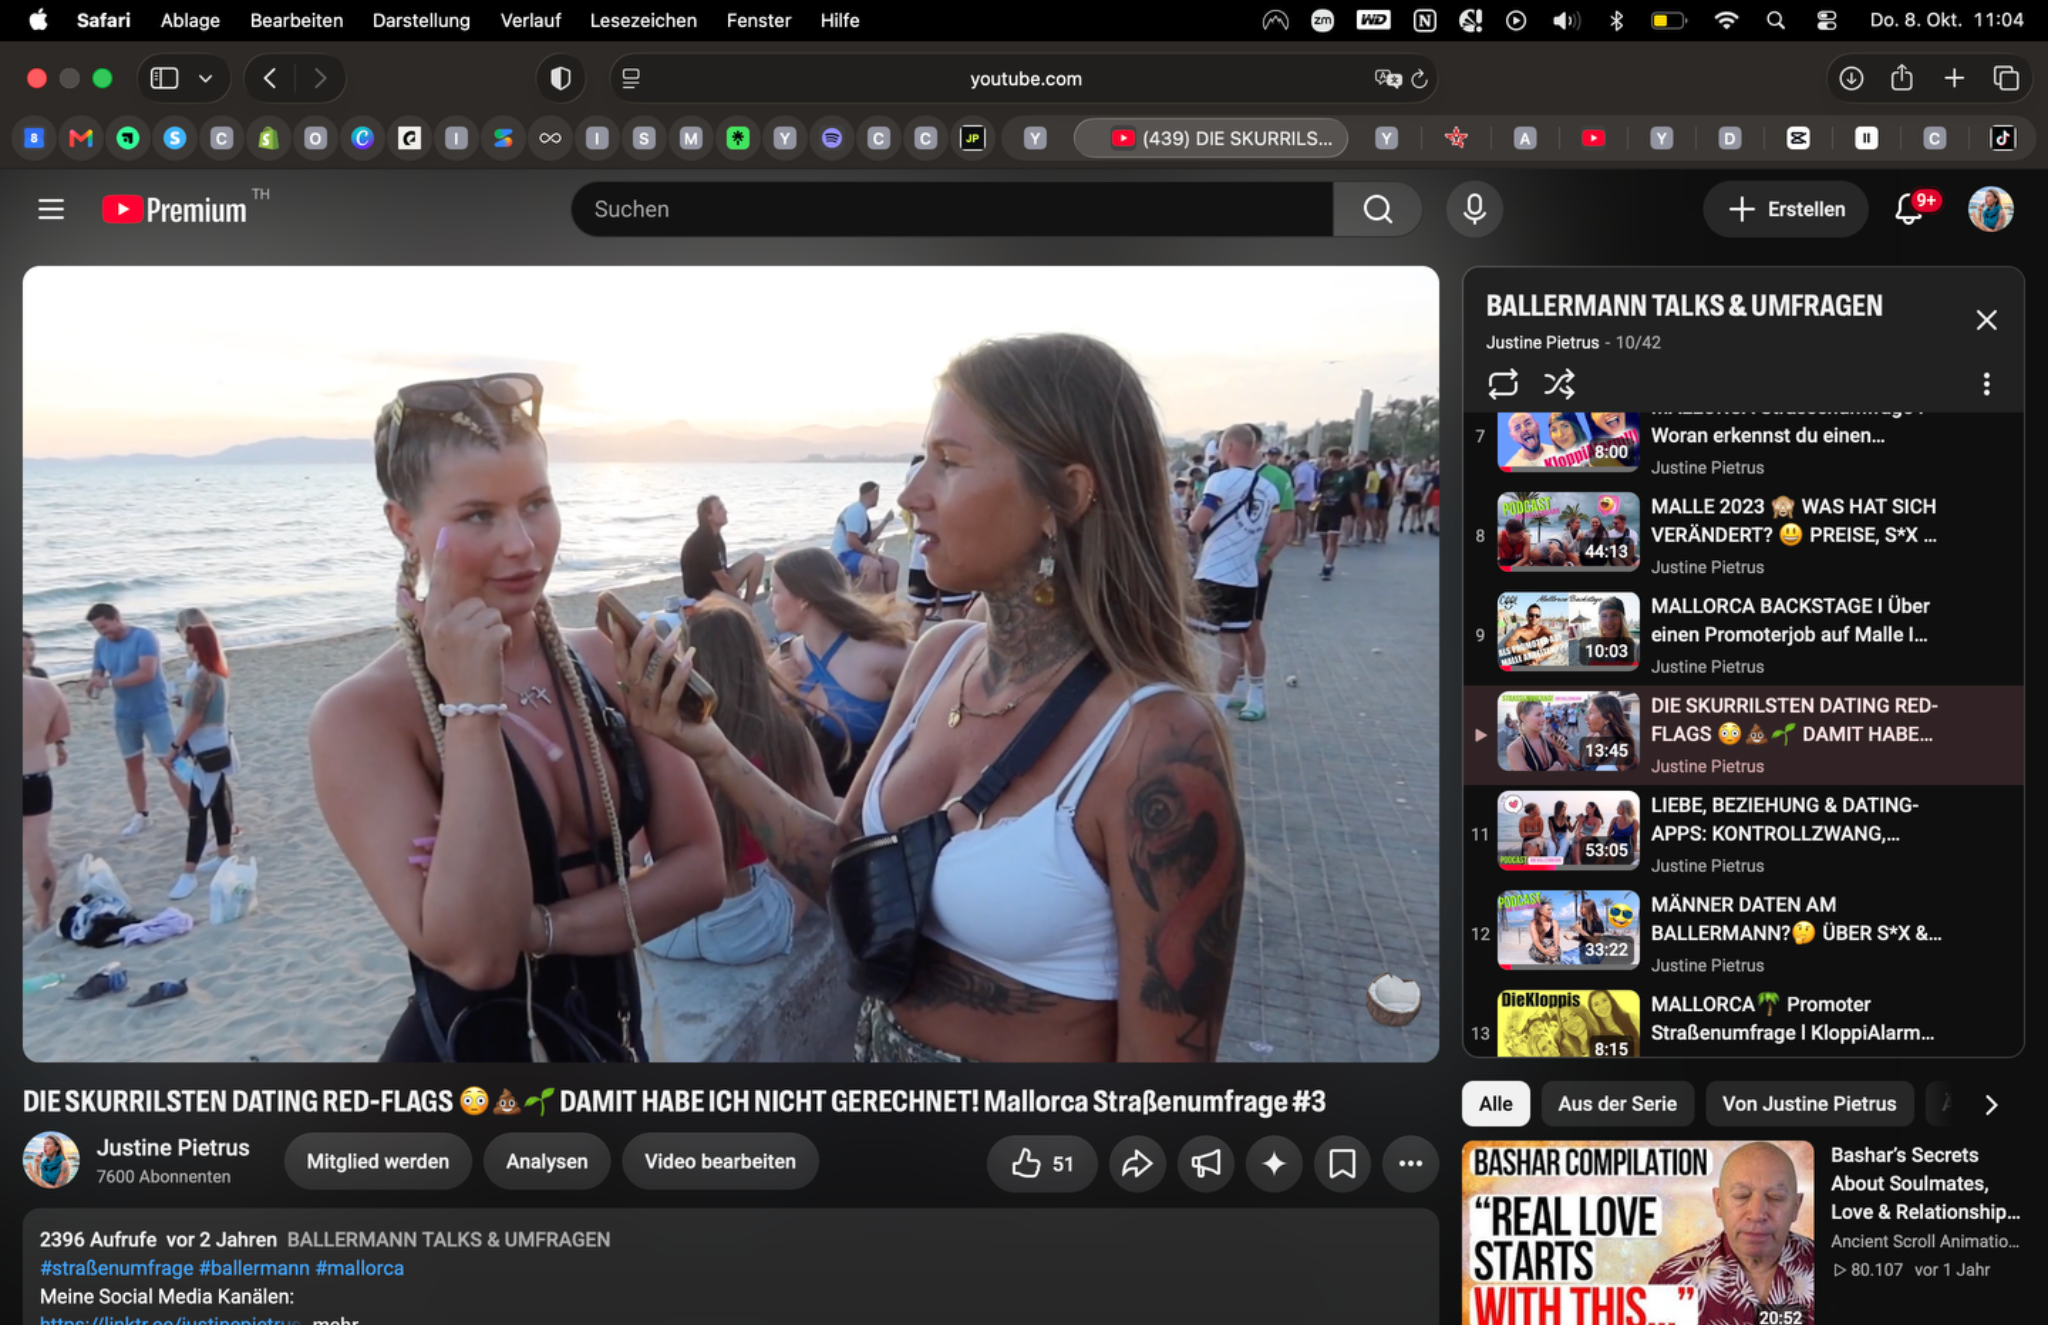Open Justine Pietrus channel name under video
2048x1325 pixels.
pos(173,1148)
